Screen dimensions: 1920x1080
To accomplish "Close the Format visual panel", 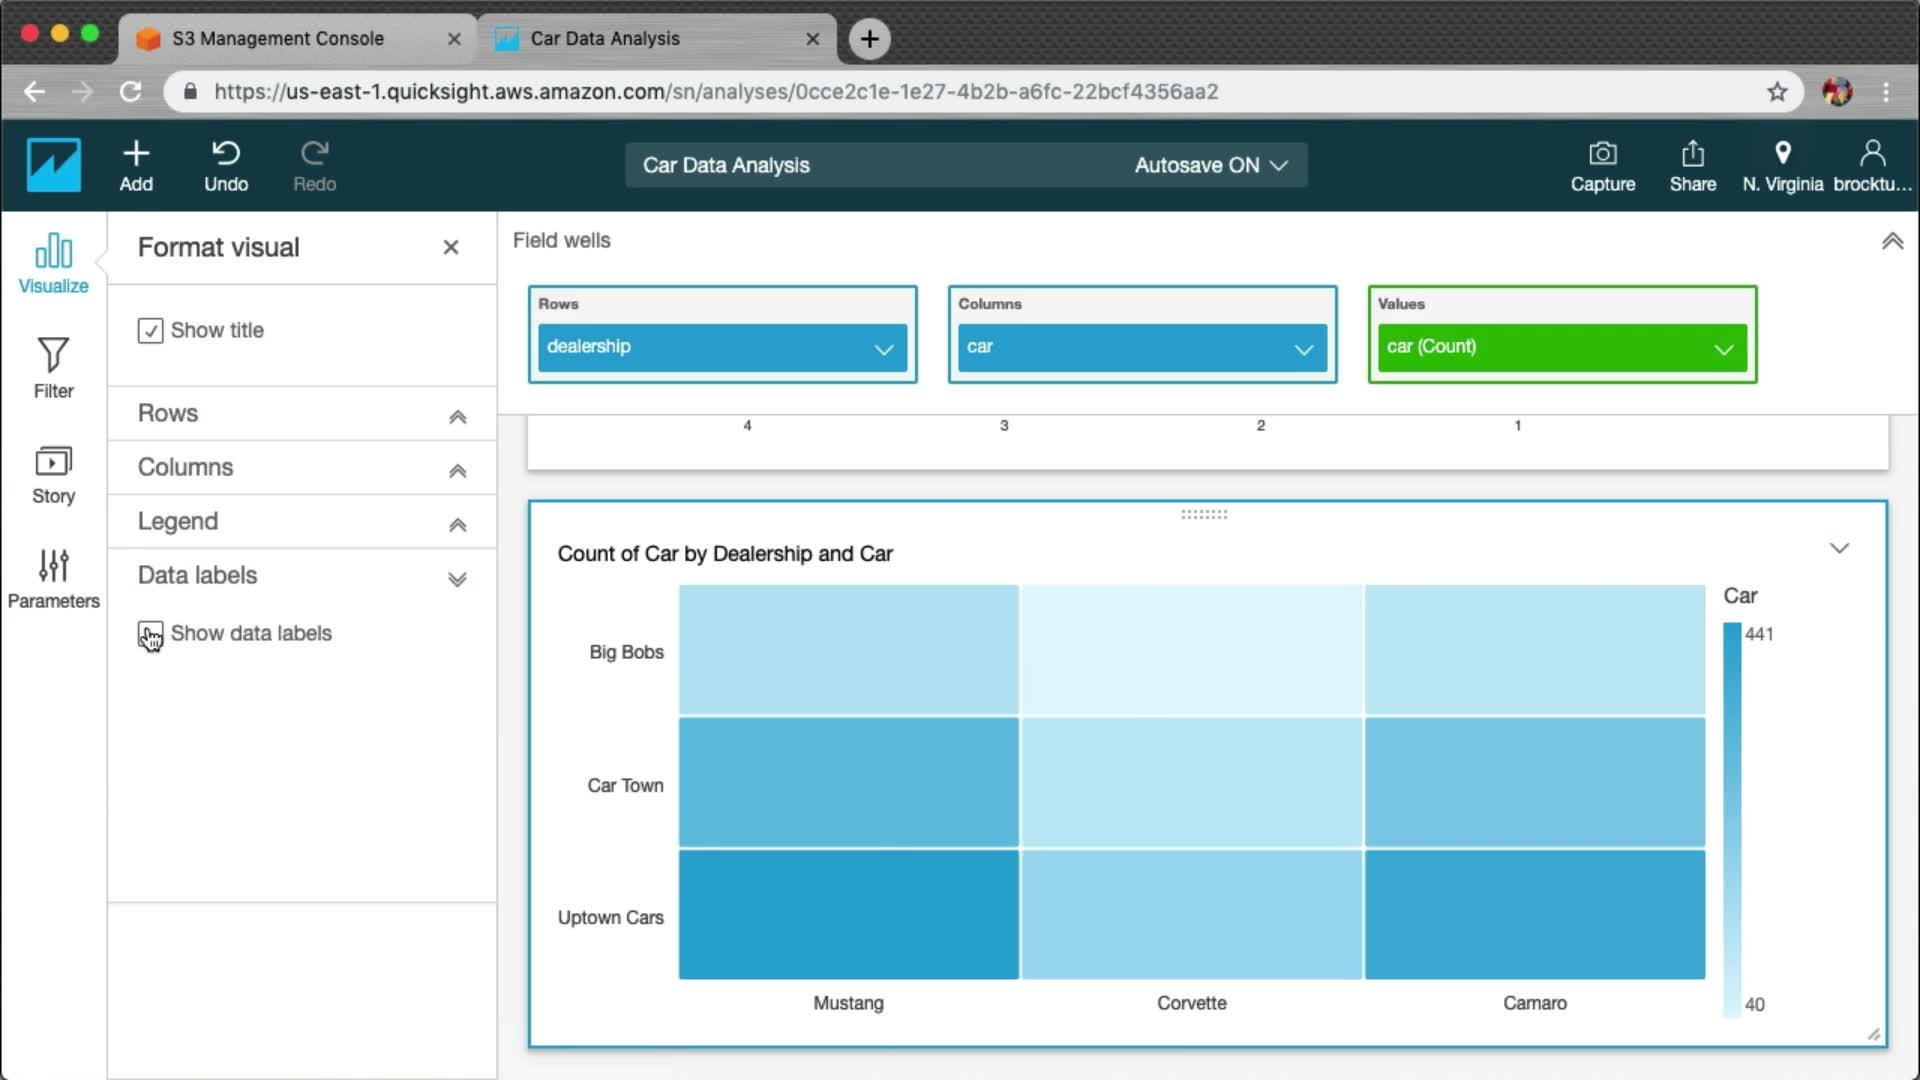I will (x=451, y=248).
